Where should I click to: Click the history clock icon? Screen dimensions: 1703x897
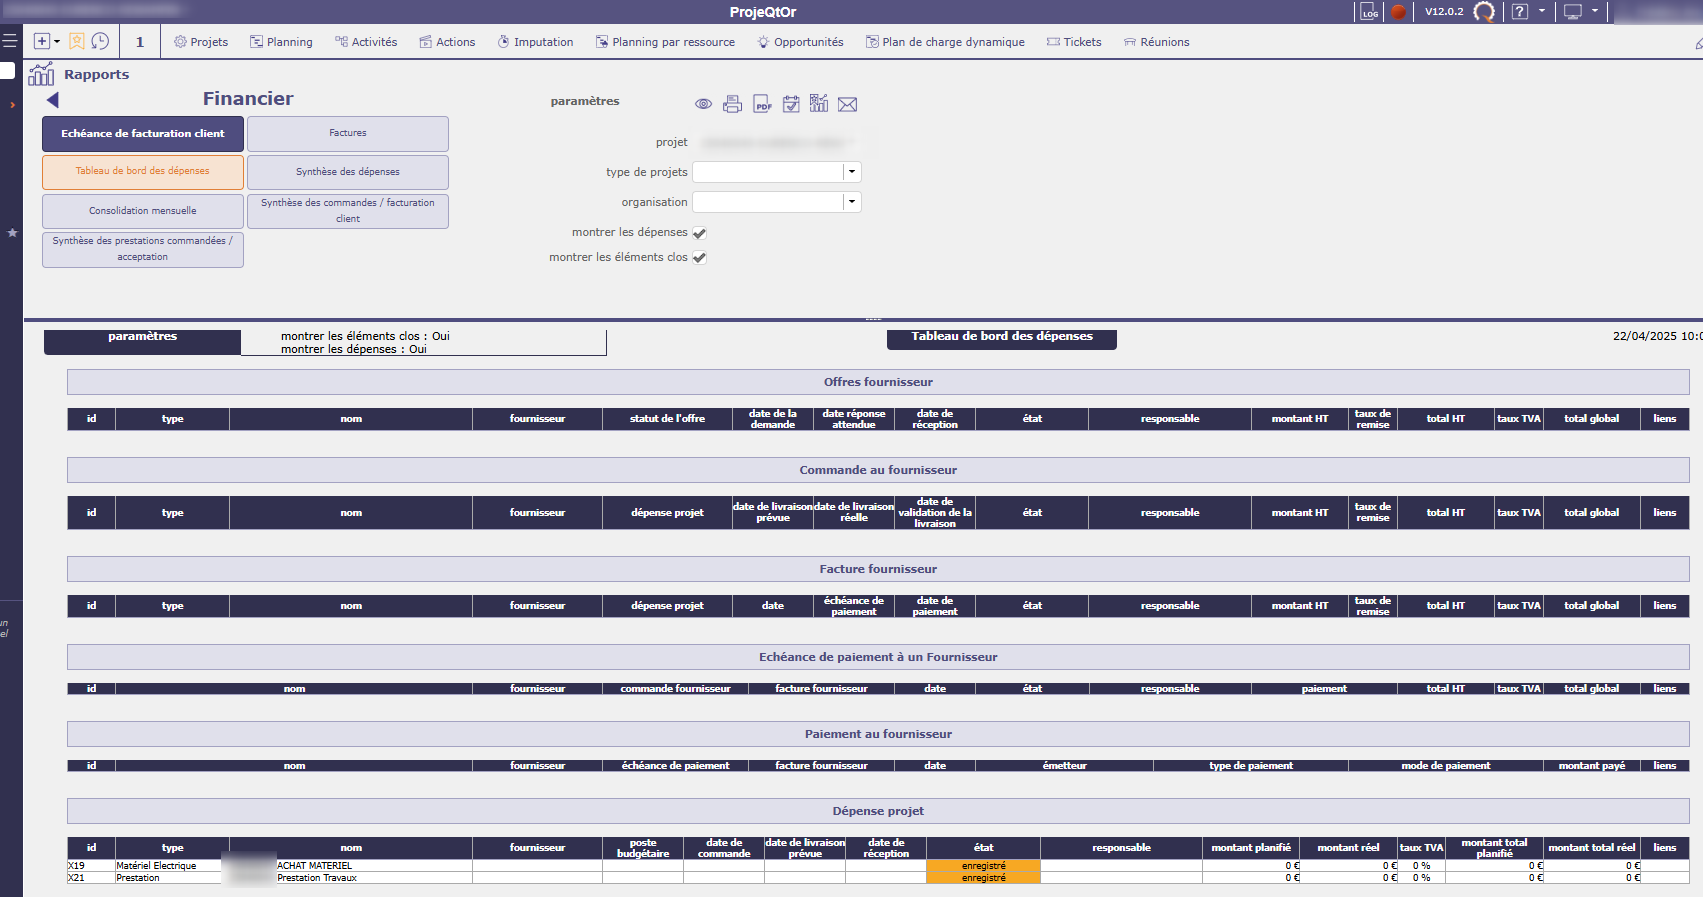100,41
